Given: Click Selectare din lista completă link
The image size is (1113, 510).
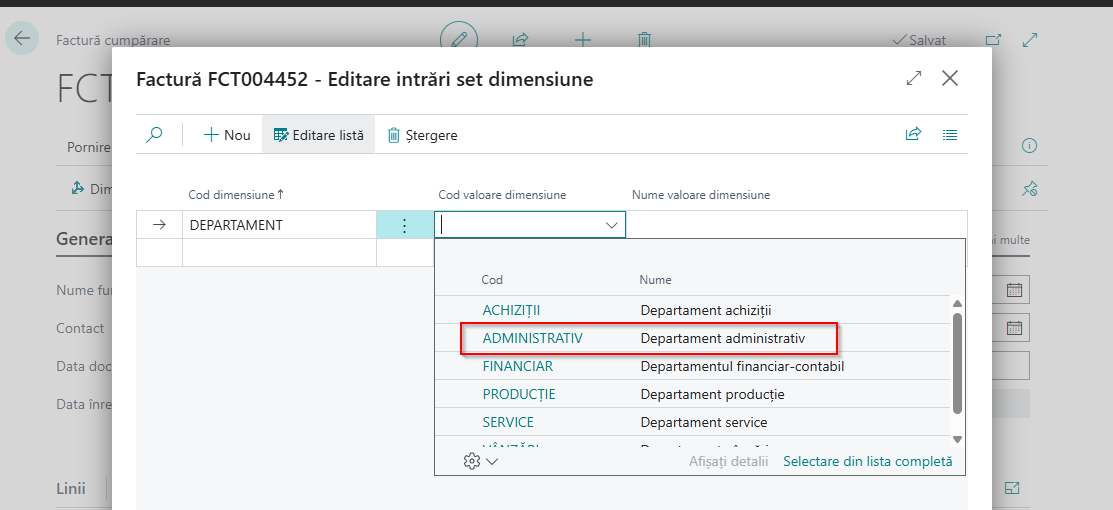Looking at the screenshot, I should coord(867,461).
